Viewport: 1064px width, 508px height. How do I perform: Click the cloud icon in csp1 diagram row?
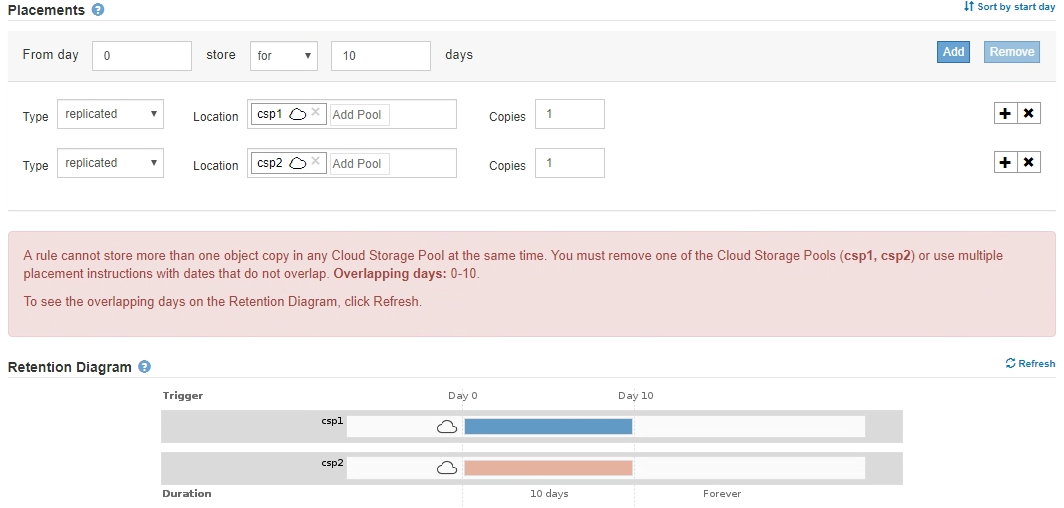447,427
